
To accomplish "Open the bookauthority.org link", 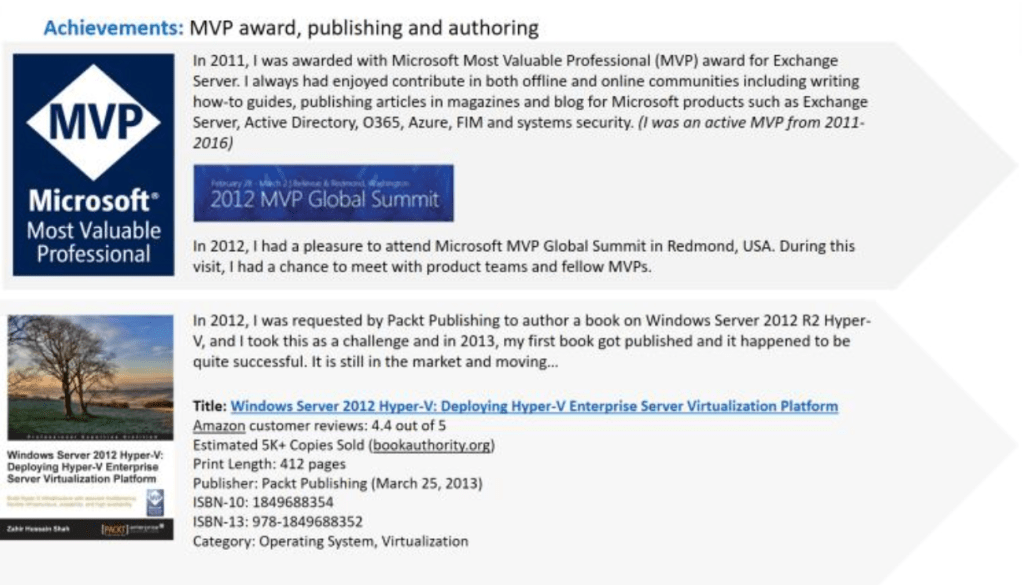I will pos(431,444).
